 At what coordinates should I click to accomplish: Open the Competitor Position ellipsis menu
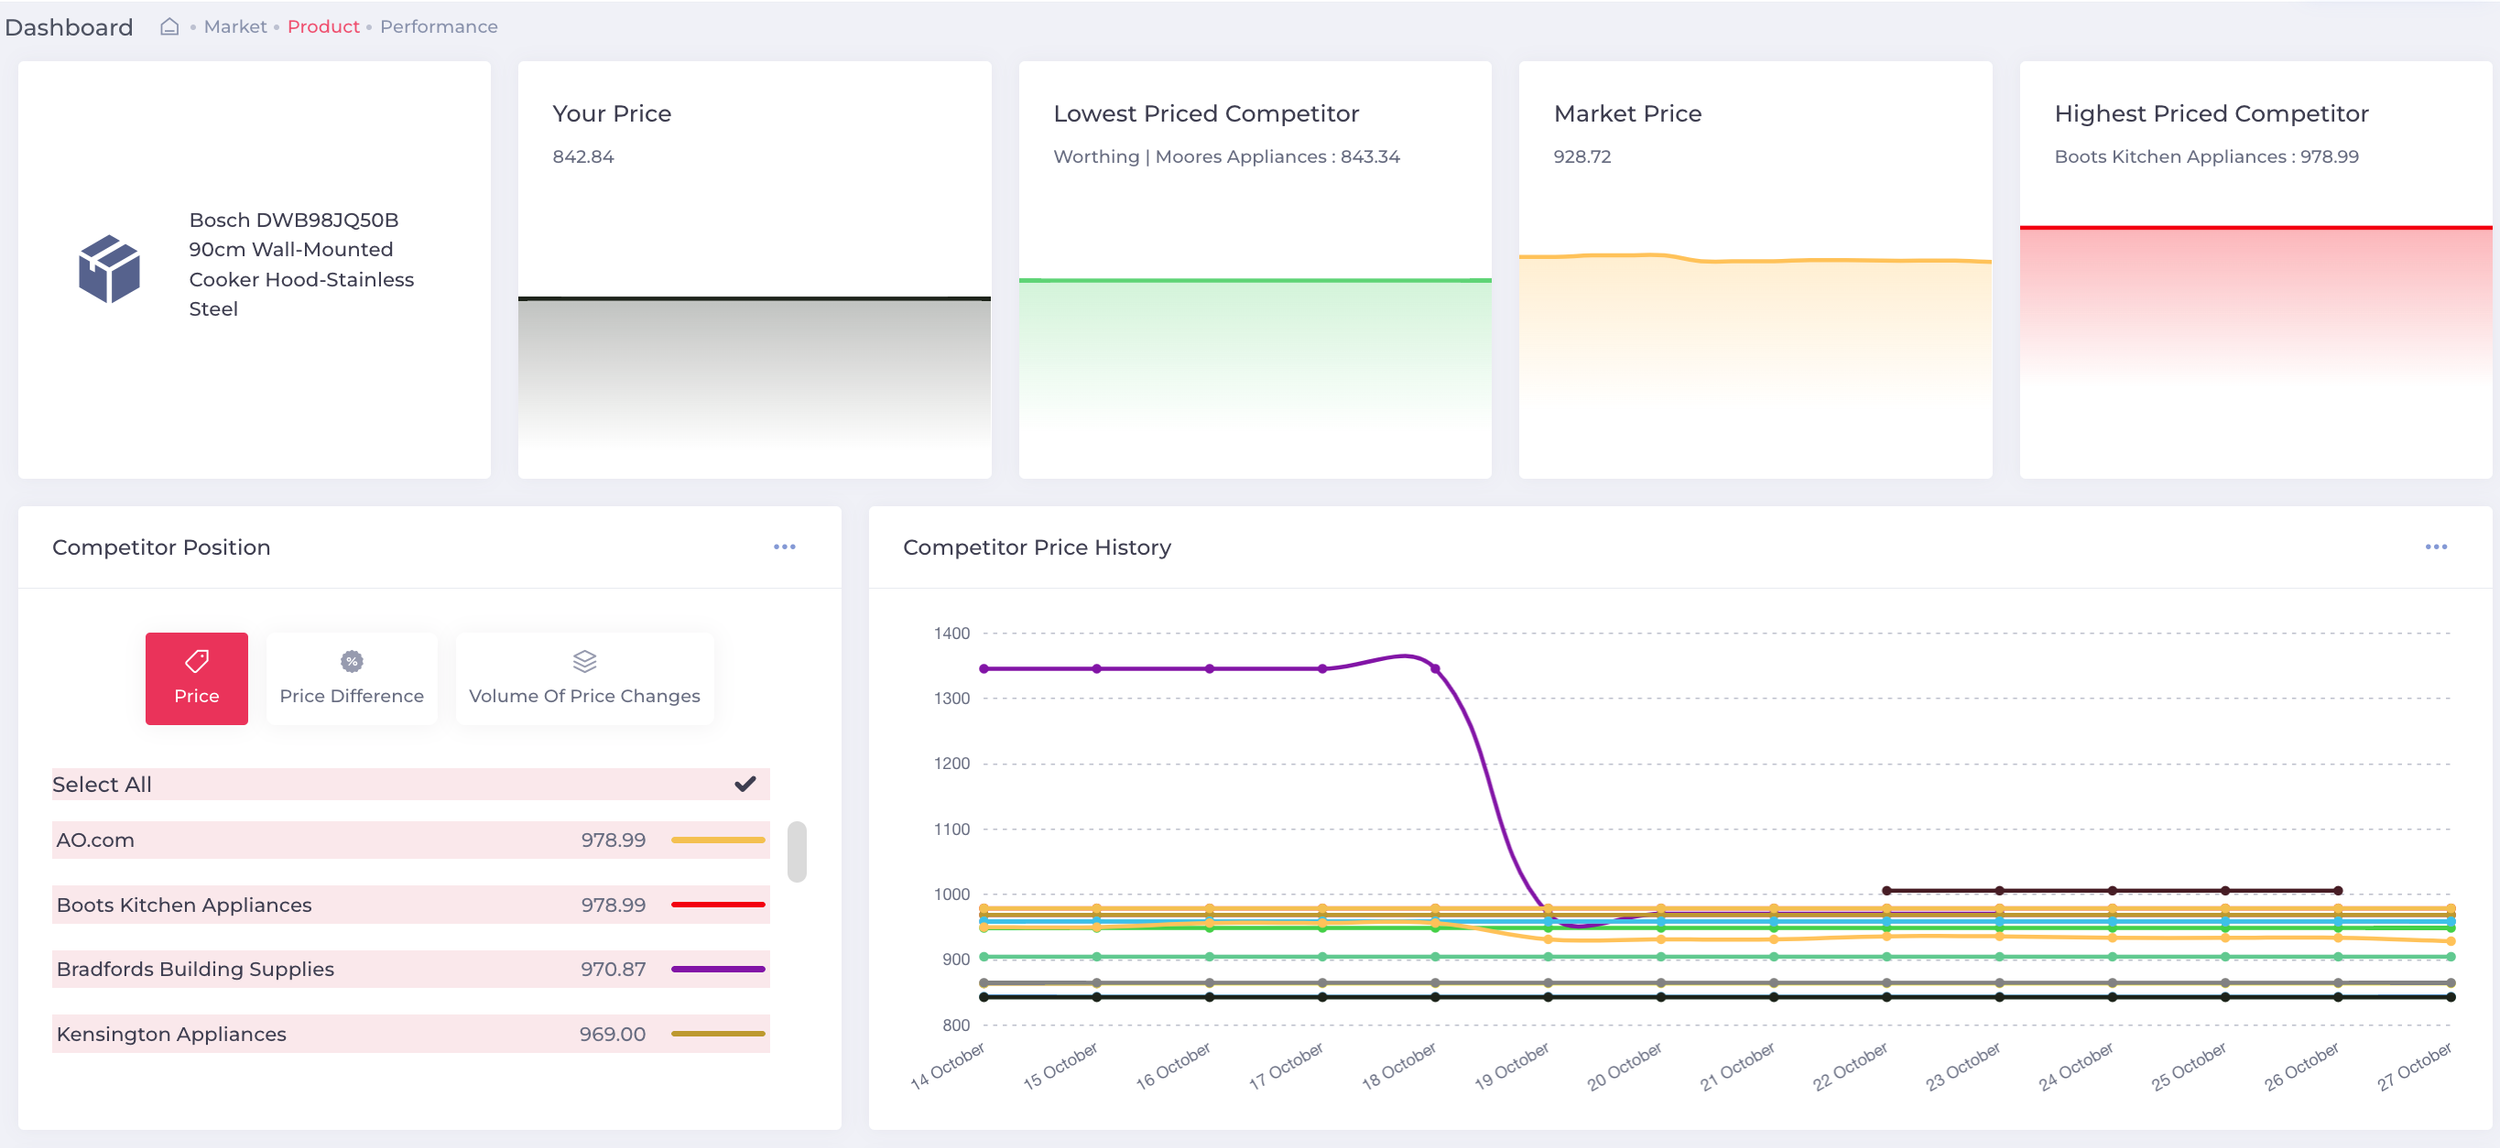point(785,546)
